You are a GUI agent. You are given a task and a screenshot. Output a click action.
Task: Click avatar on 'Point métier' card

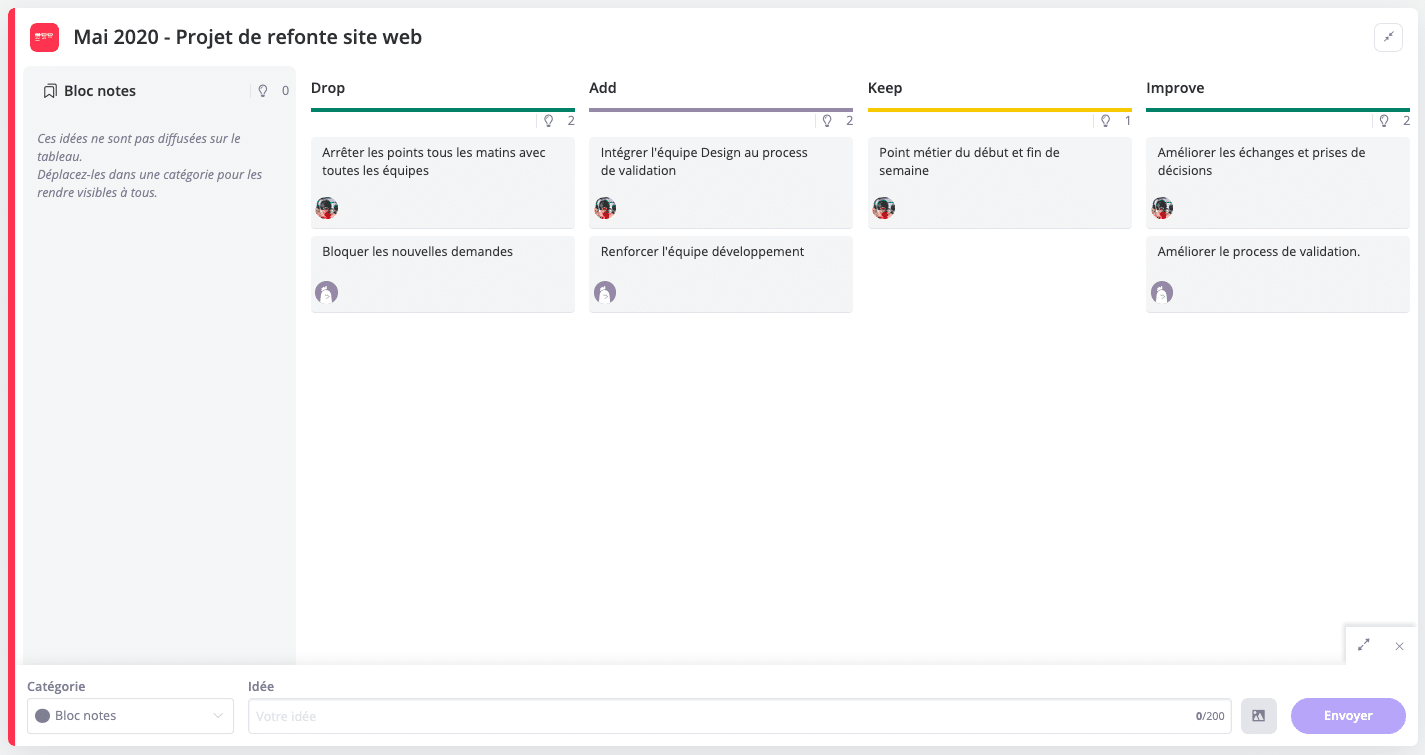883,208
